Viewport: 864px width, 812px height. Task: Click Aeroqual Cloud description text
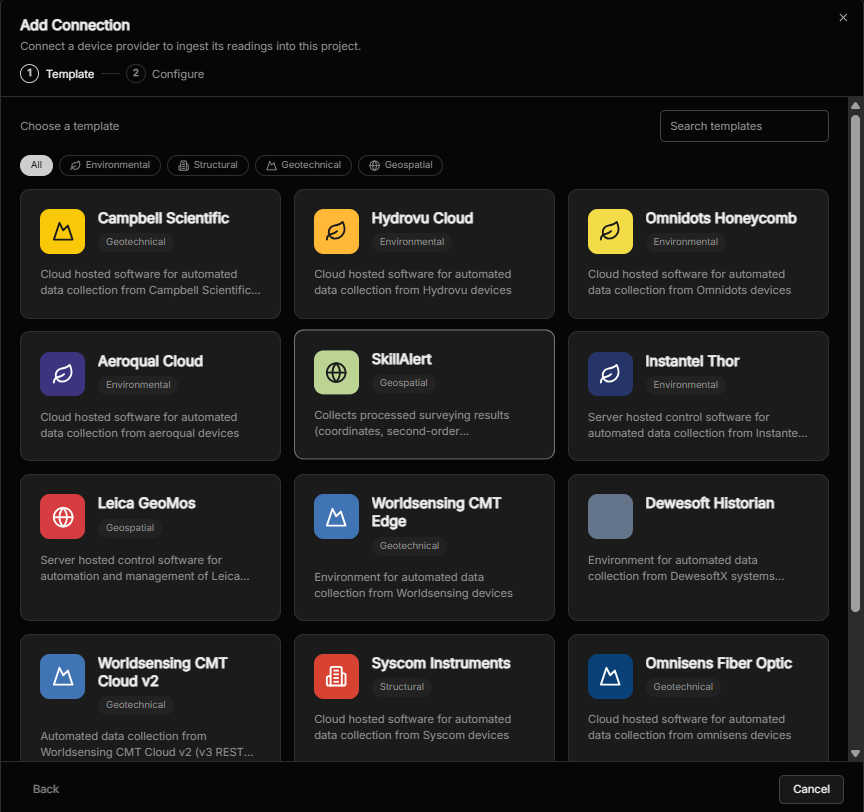(139, 425)
